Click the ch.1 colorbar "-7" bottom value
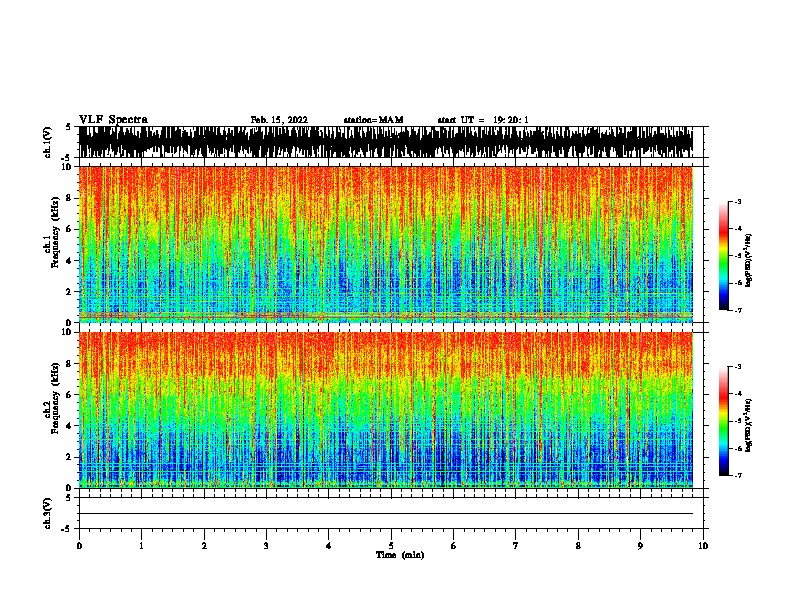 click(738, 310)
